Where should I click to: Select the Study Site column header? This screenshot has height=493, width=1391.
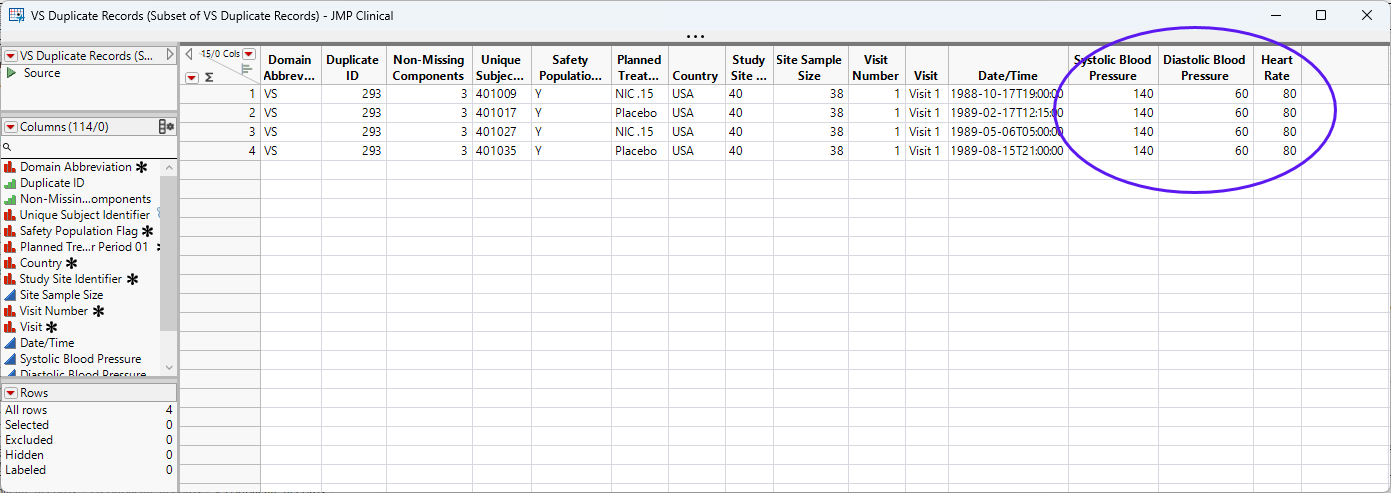point(748,67)
